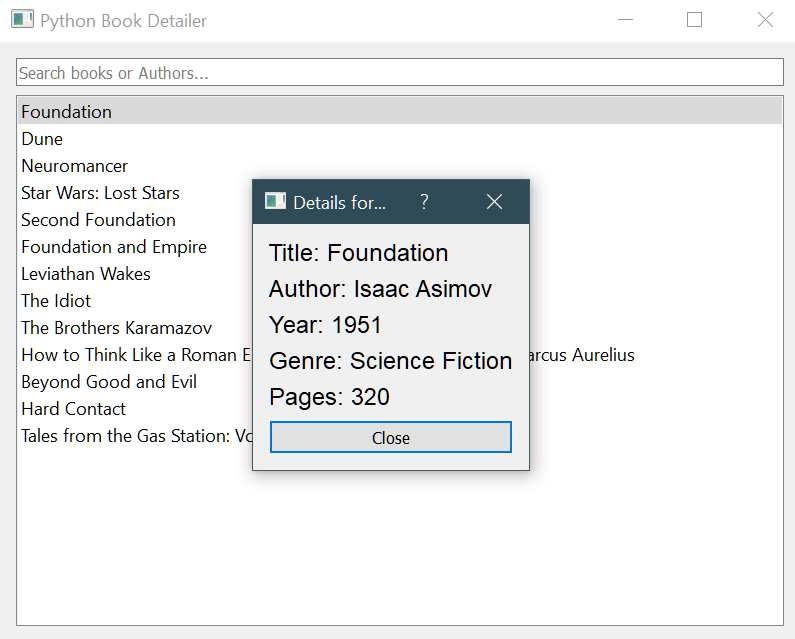Select Tales from the Gas Station entry

point(135,436)
